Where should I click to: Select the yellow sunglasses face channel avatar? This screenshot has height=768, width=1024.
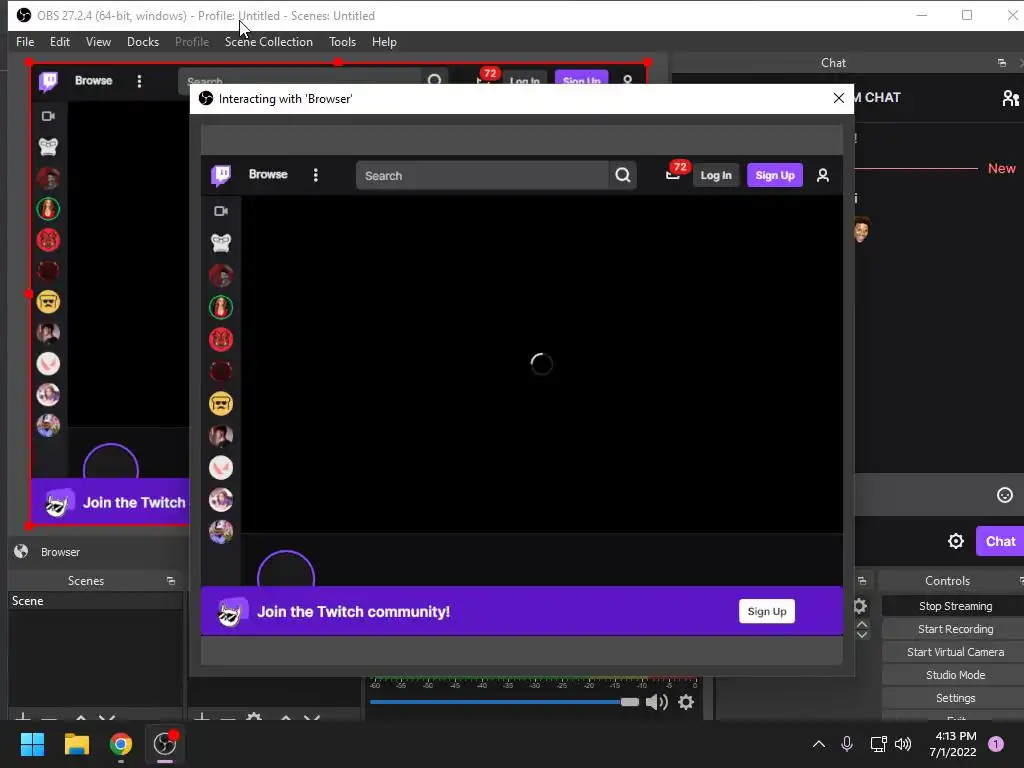(221, 404)
